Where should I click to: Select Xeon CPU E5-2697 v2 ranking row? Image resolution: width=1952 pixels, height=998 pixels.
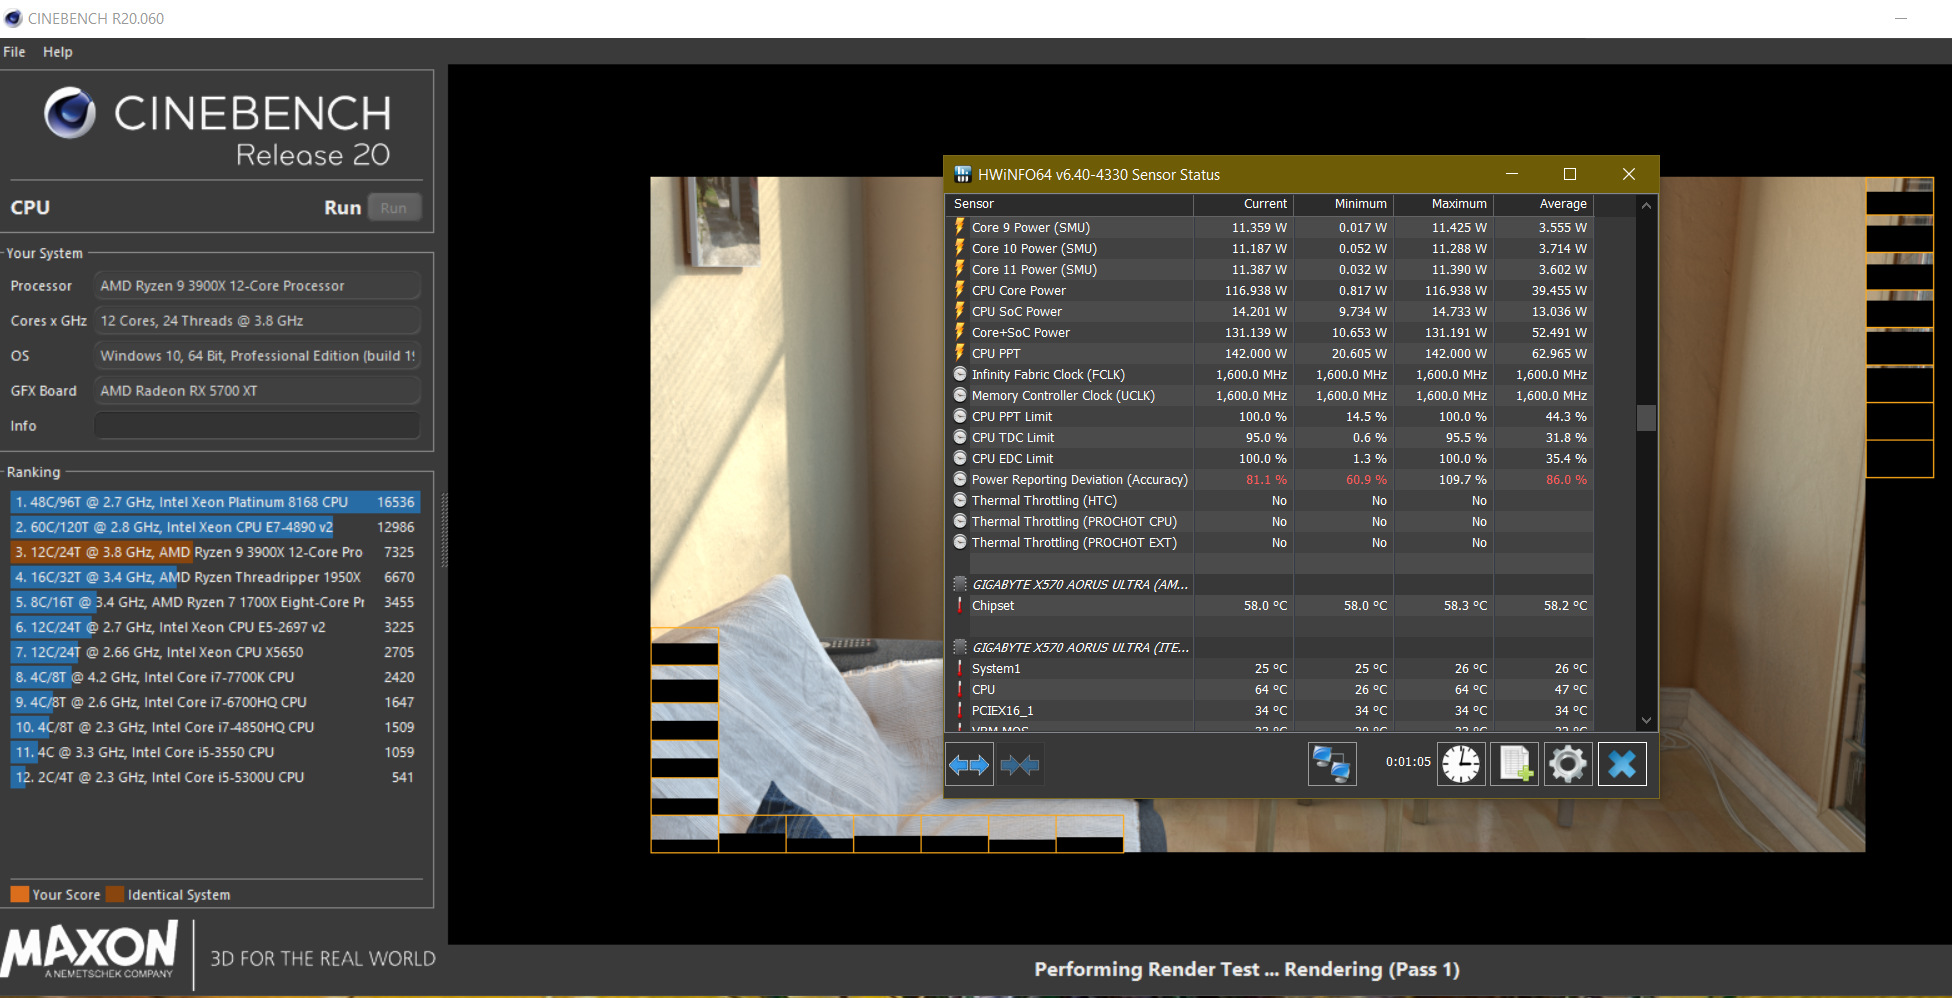pyautogui.click(x=215, y=627)
